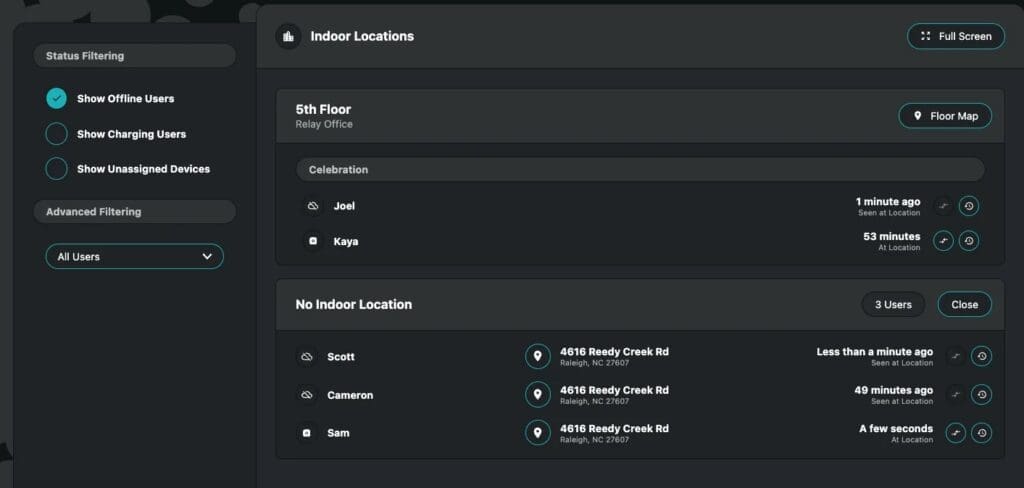The width and height of the screenshot is (1024, 488).
Task: Click Cameron's 4616 Reedy Creek Rd address
Action: [x=615, y=390]
